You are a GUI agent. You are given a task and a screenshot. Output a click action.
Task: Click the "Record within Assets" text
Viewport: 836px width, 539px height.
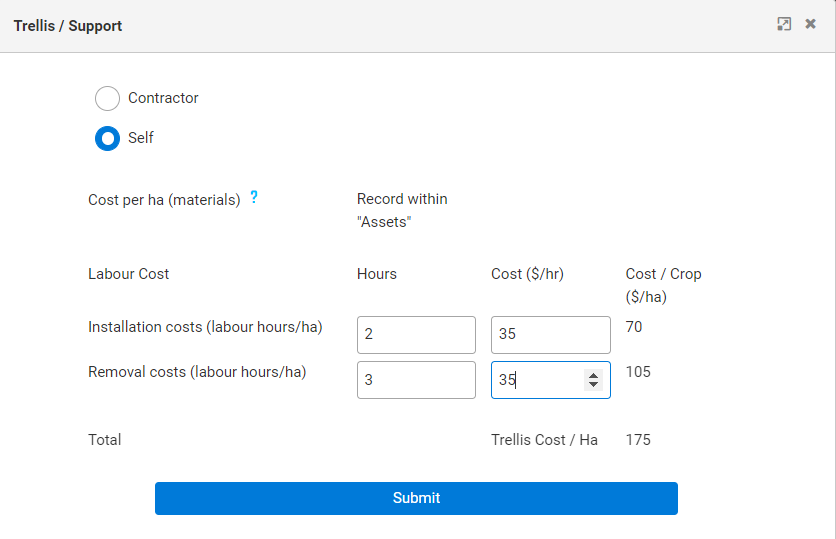402,210
